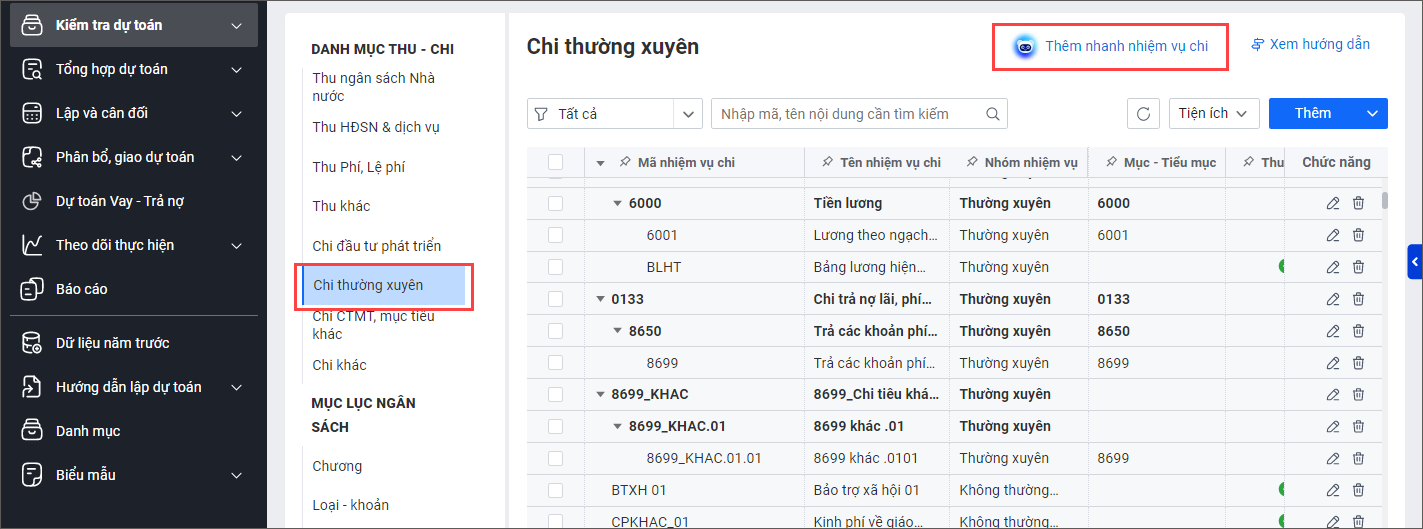Click the Báo cáo icon in sidebar
The image size is (1423, 529).
[32, 289]
